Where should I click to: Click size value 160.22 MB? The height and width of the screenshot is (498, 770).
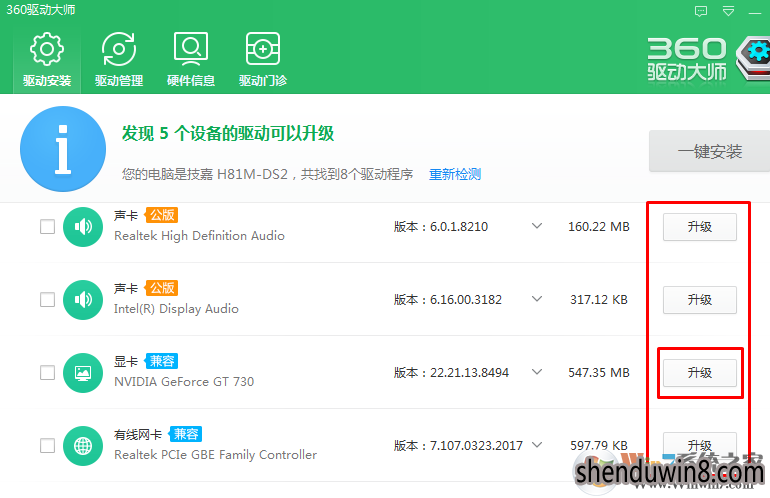pos(599,227)
